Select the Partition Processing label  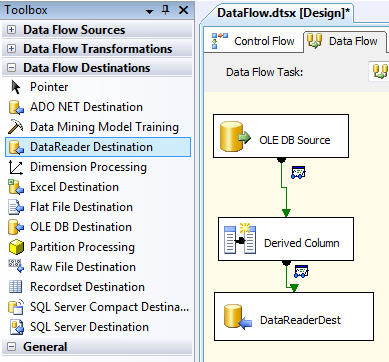point(82,247)
